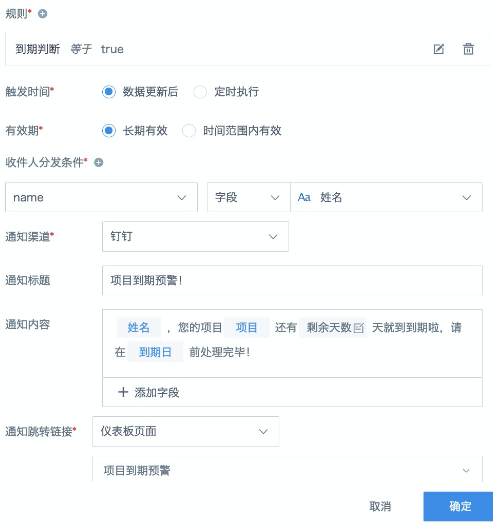Image resolution: width=493 pixels, height=525 pixels.
Task: Select 数据更新后 trigger option
Action: 109,92
